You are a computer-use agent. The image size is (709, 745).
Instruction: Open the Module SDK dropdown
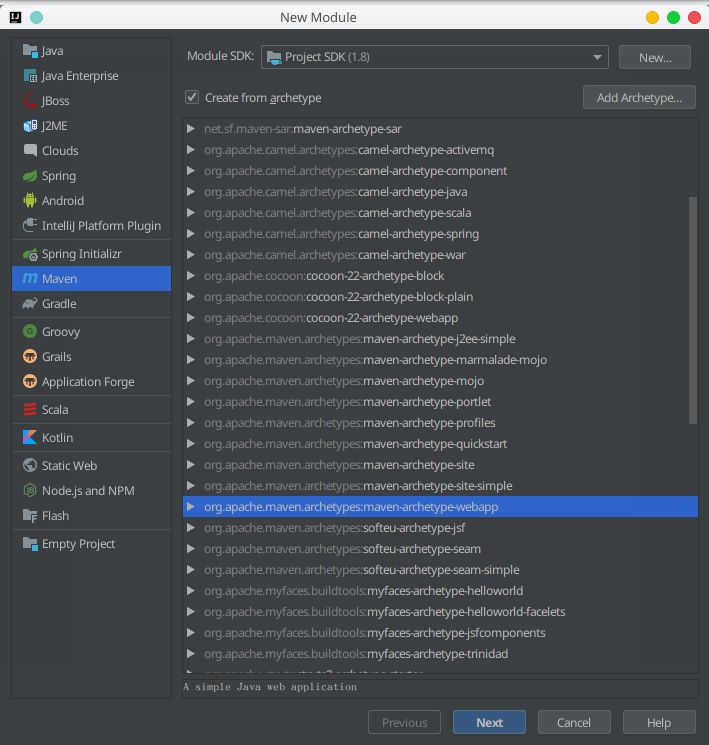click(x=434, y=57)
